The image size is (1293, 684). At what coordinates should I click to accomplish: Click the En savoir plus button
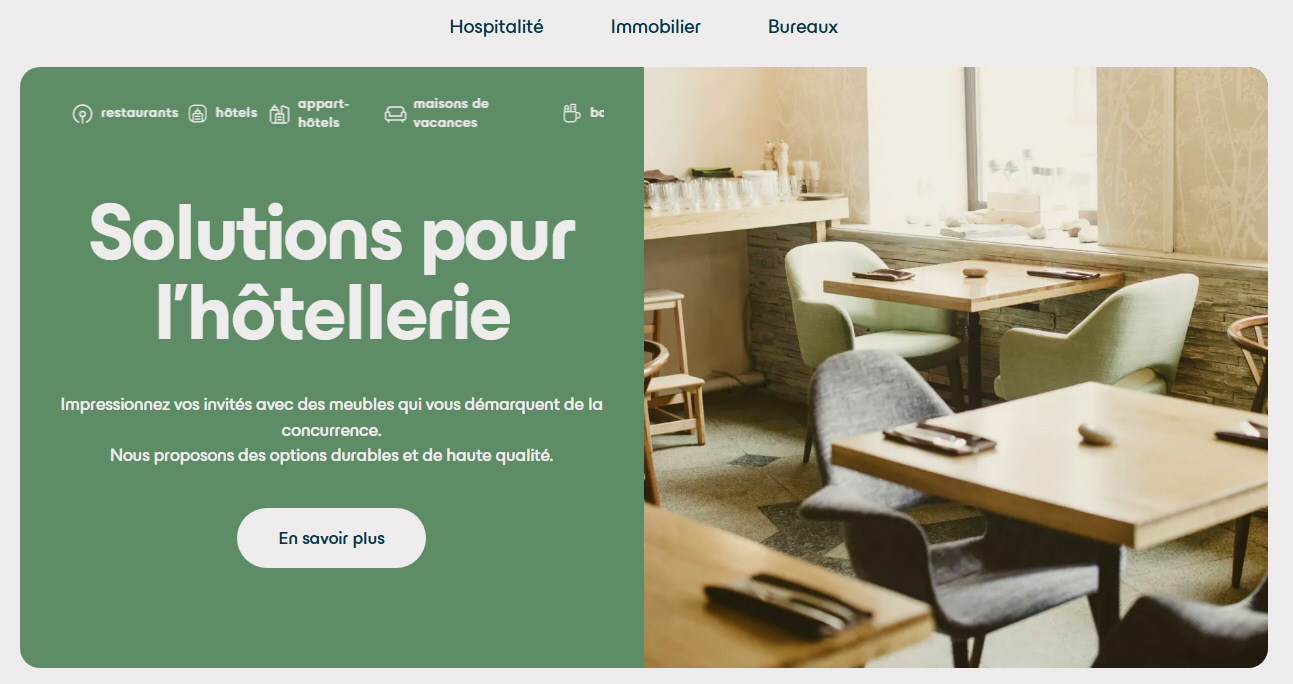(331, 538)
